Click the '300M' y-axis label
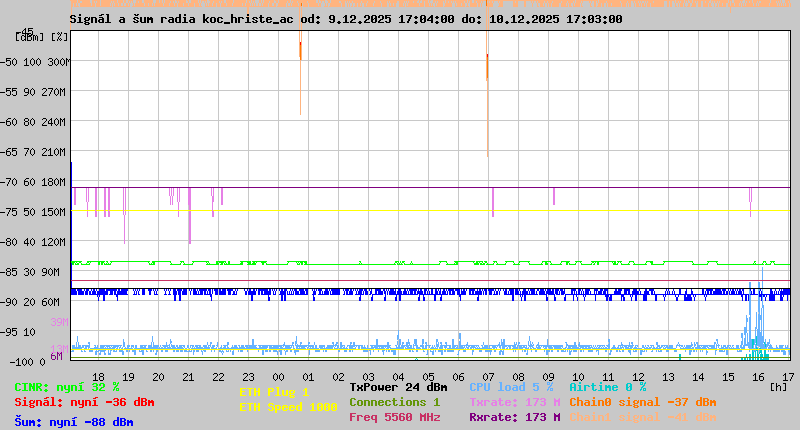The width and height of the screenshot is (800, 430). click(58, 62)
